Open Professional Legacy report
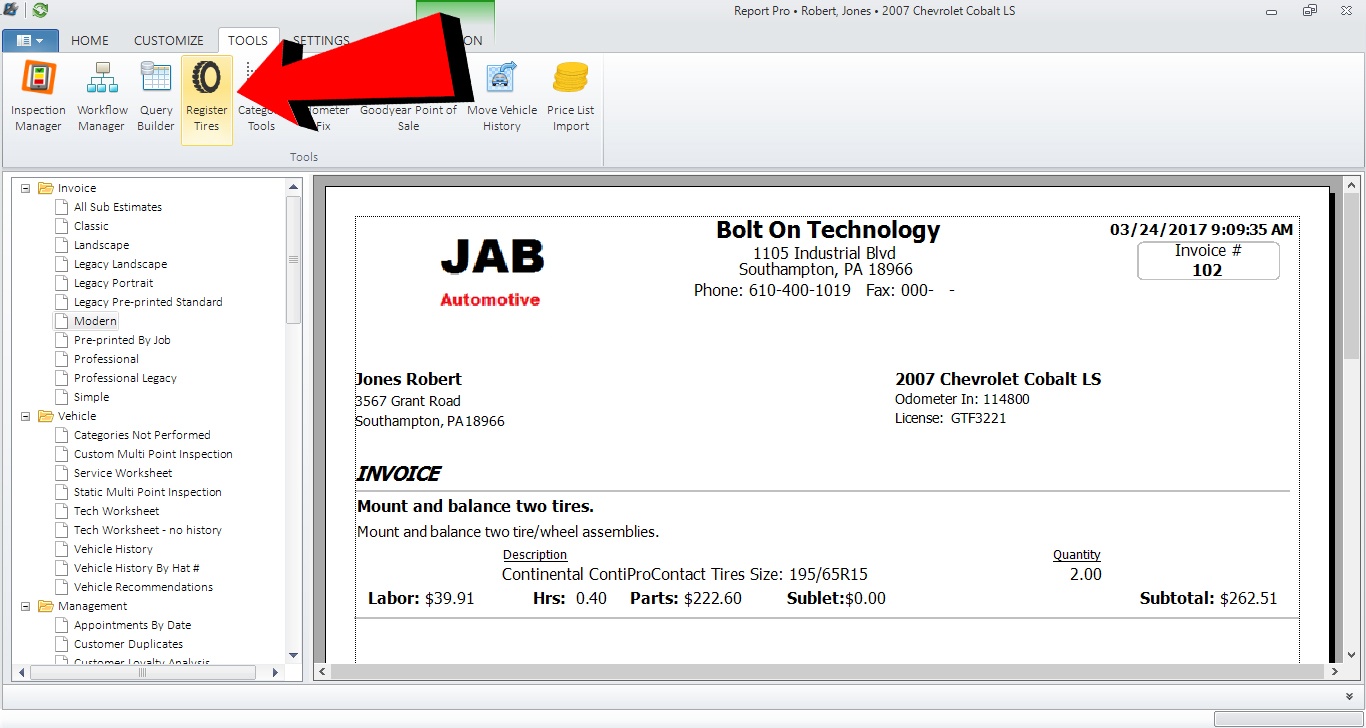Screen dimensions: 1366x728 [125, 378]
